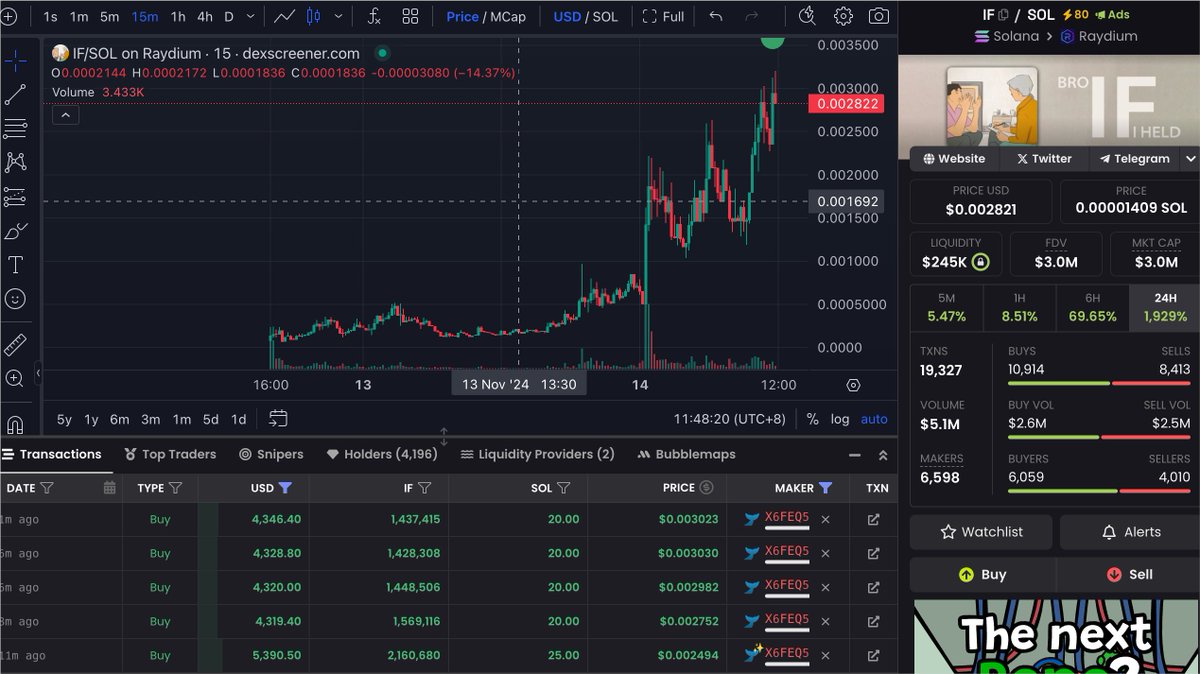Filter transactions by IF amount

424,488
